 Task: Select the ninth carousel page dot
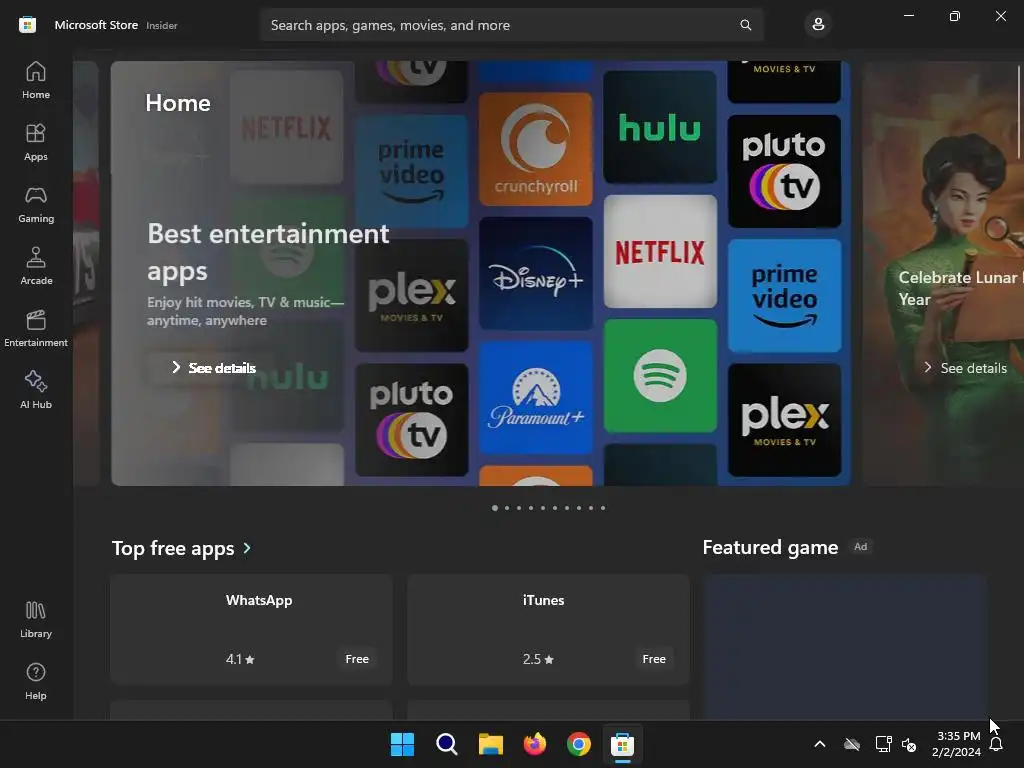[591, 507]
